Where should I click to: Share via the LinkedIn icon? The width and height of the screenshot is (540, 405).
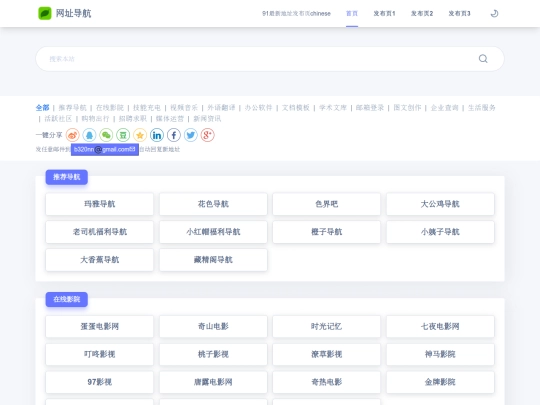[157, 135]
